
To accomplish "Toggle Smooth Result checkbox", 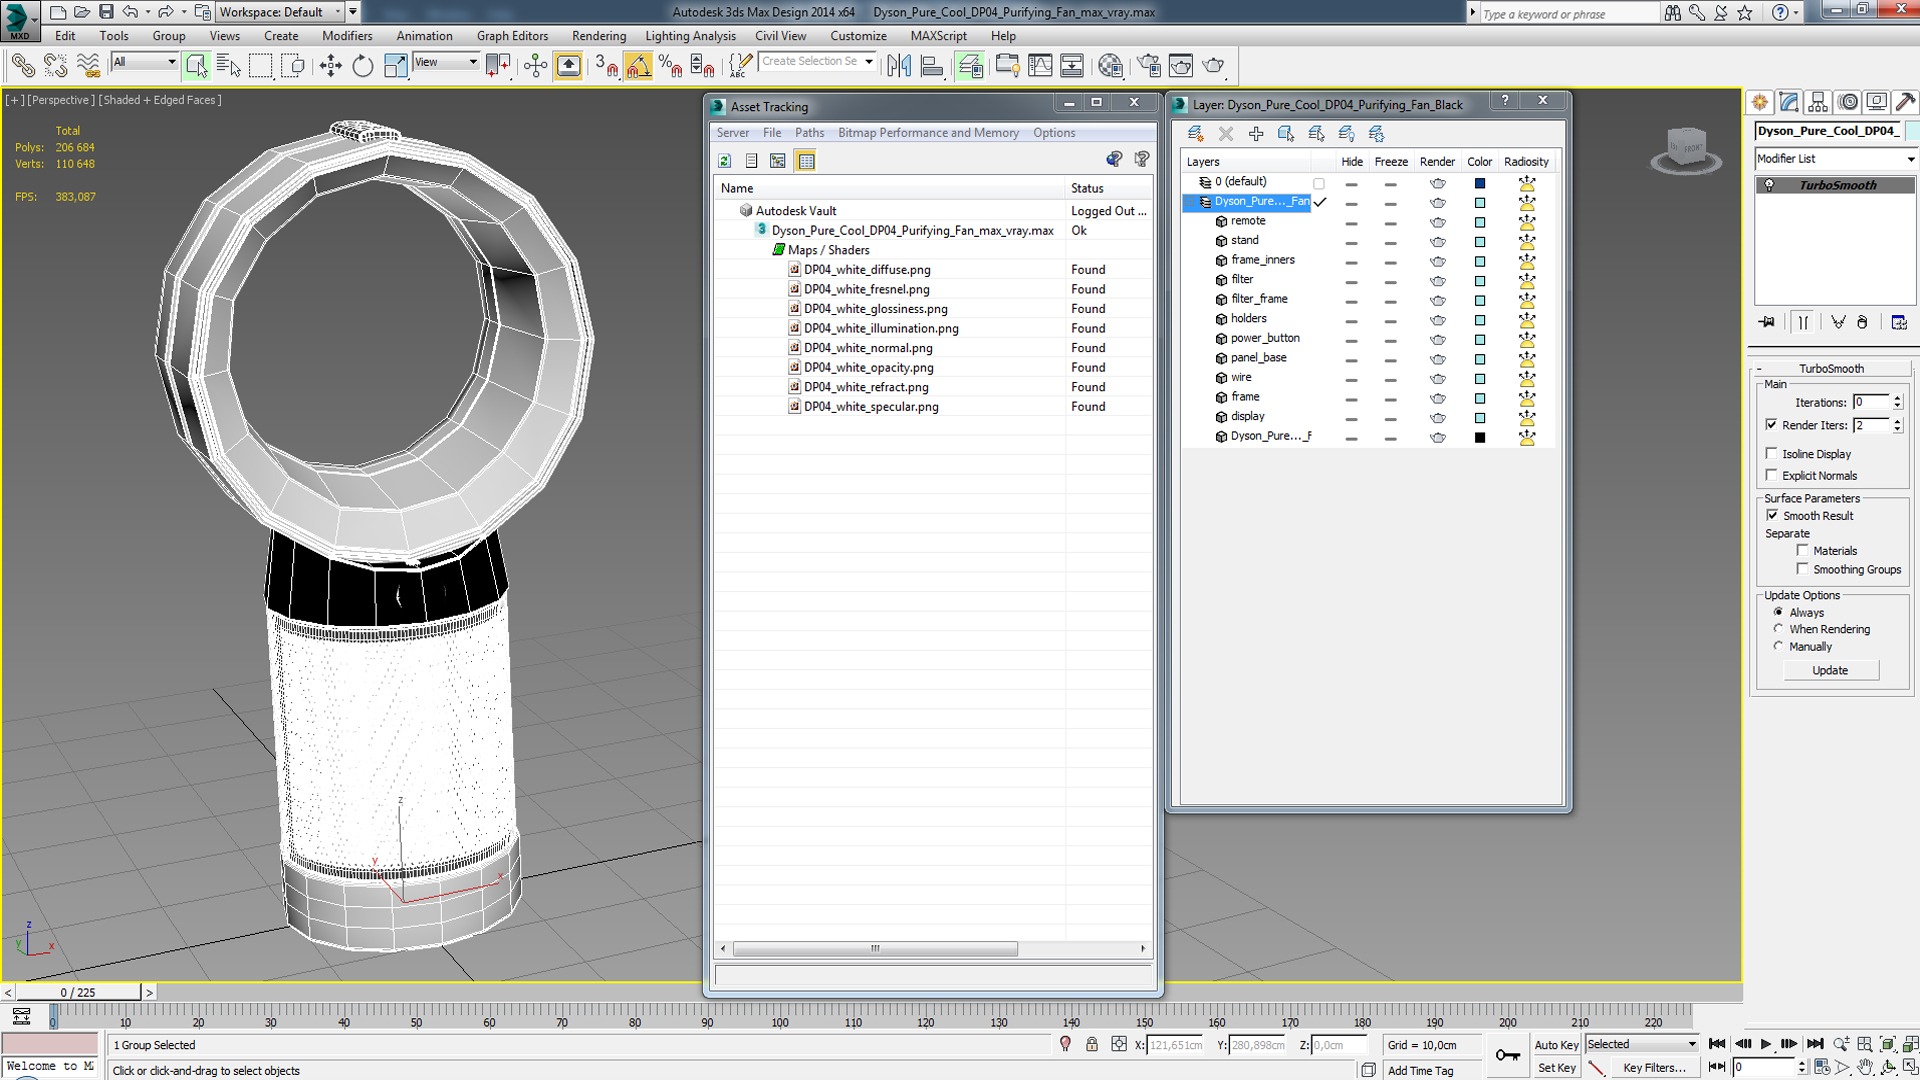I will [1772, 515].
